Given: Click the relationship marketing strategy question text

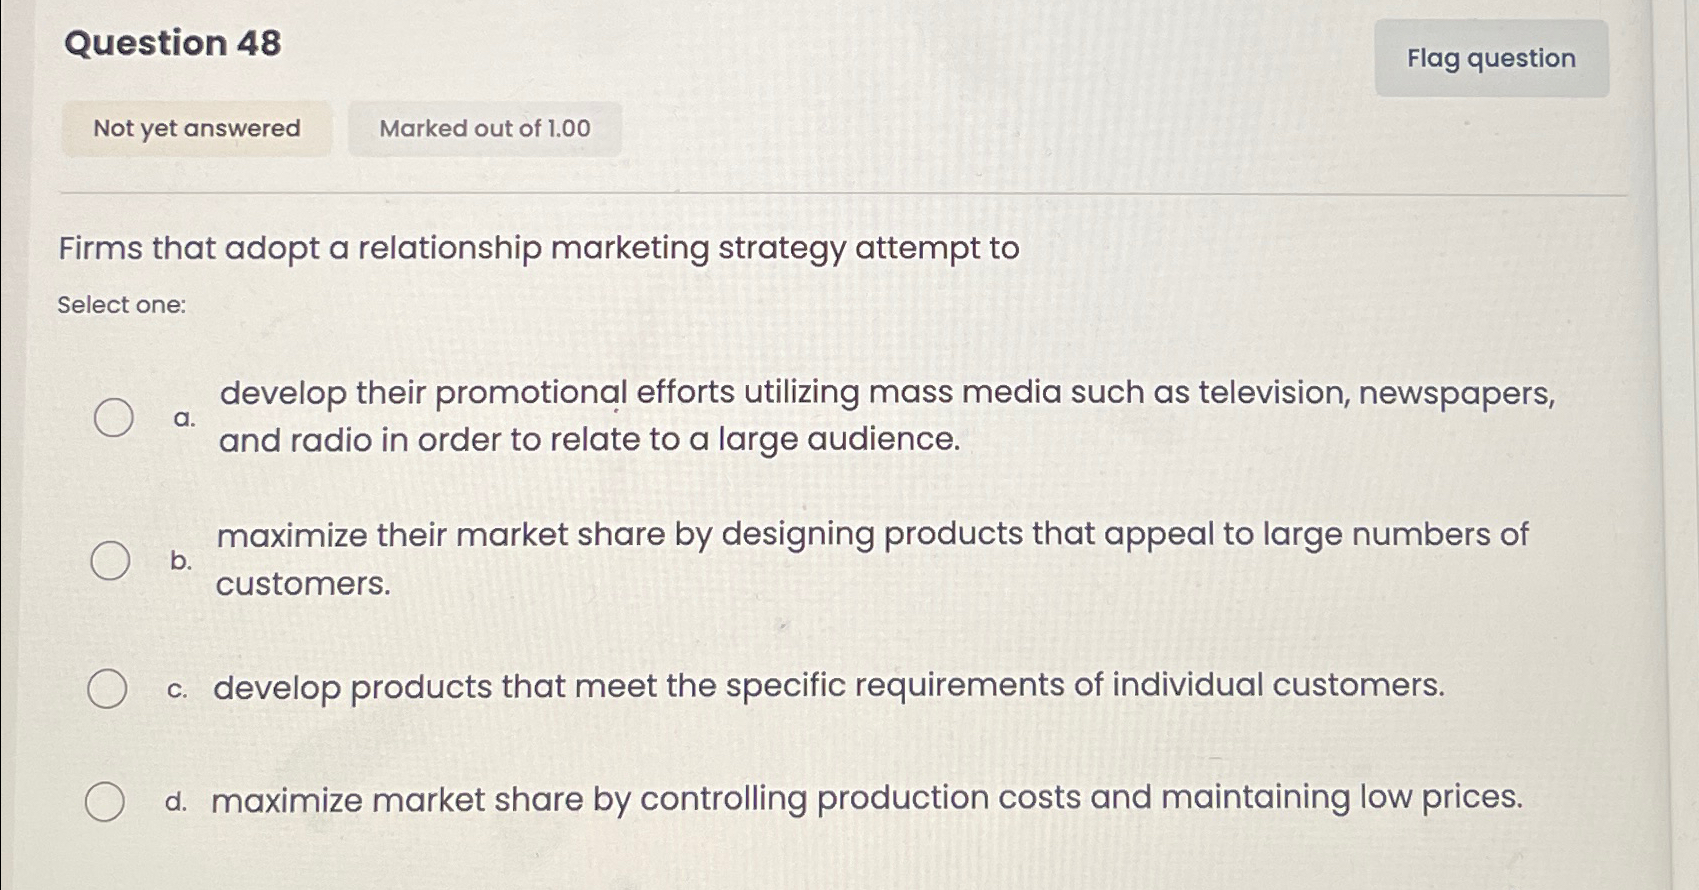Looking at the screenshot, I should coord(539,248).
